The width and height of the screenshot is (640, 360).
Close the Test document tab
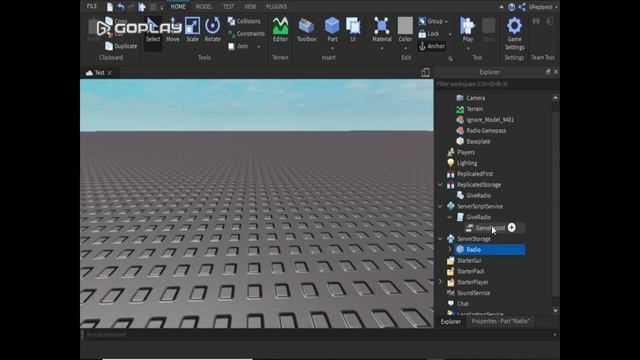[x=109, y=73]
